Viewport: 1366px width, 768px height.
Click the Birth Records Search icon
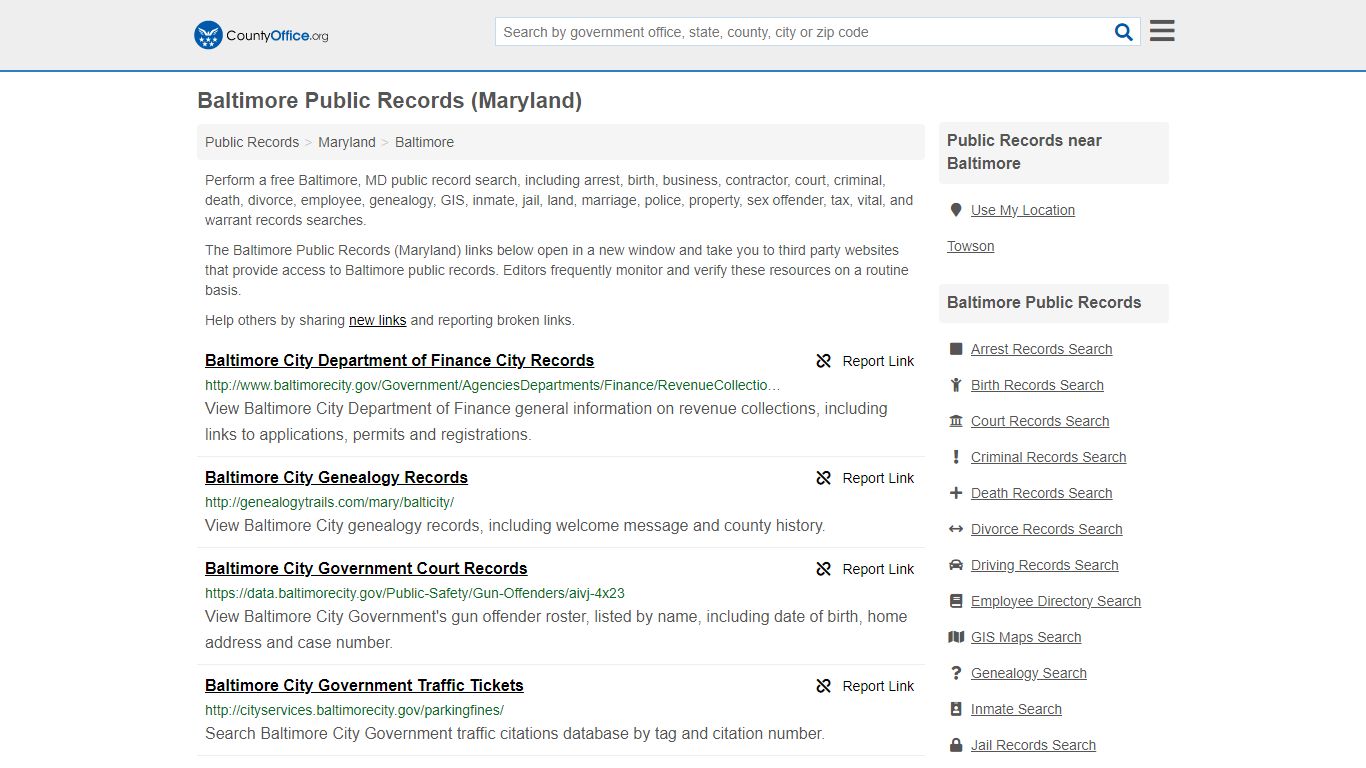956,385
